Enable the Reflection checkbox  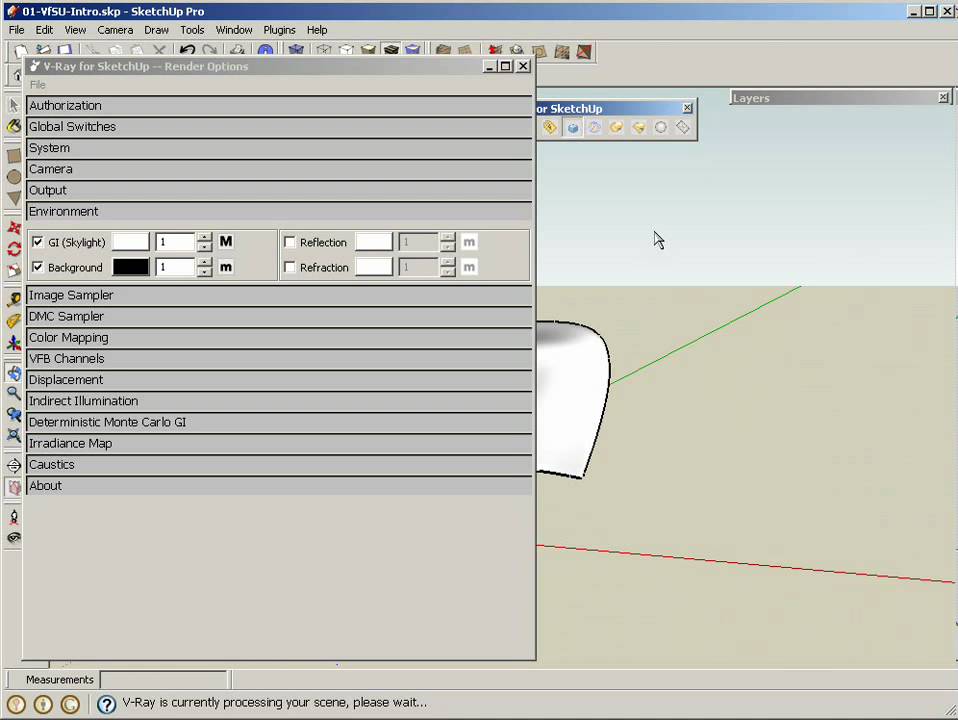pyautogui.click(x=290, y=242)
